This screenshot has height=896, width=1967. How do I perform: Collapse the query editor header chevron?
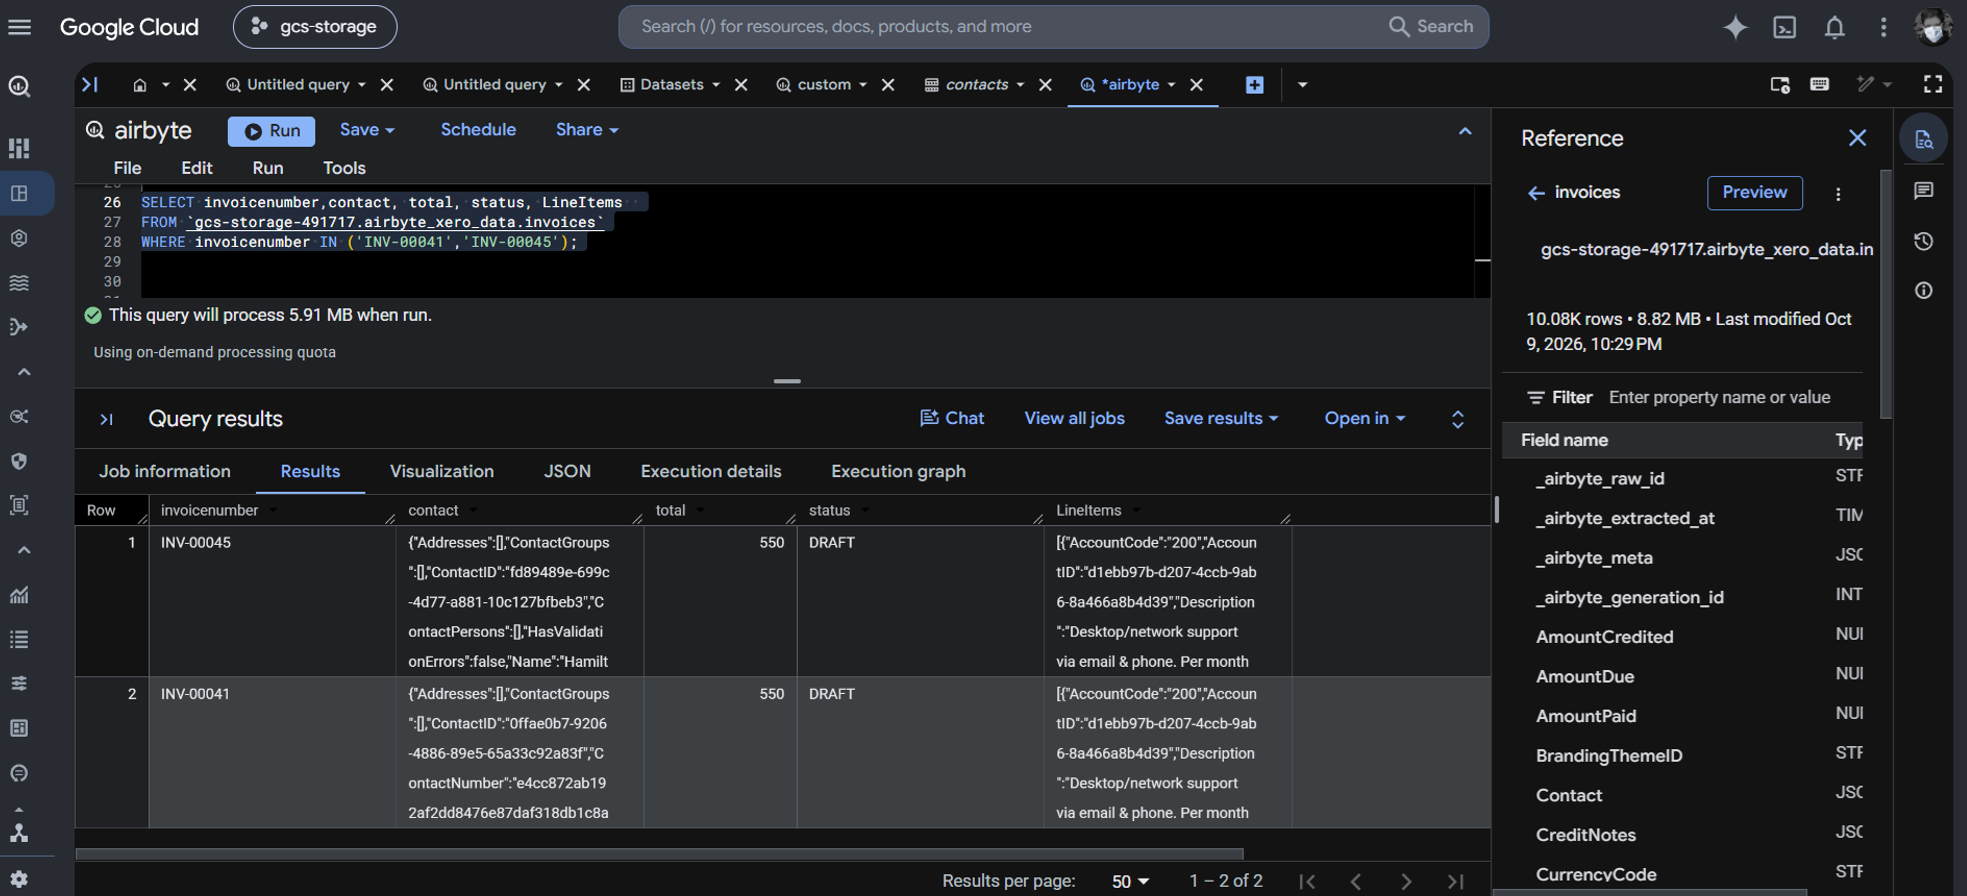coord(1465,131)
